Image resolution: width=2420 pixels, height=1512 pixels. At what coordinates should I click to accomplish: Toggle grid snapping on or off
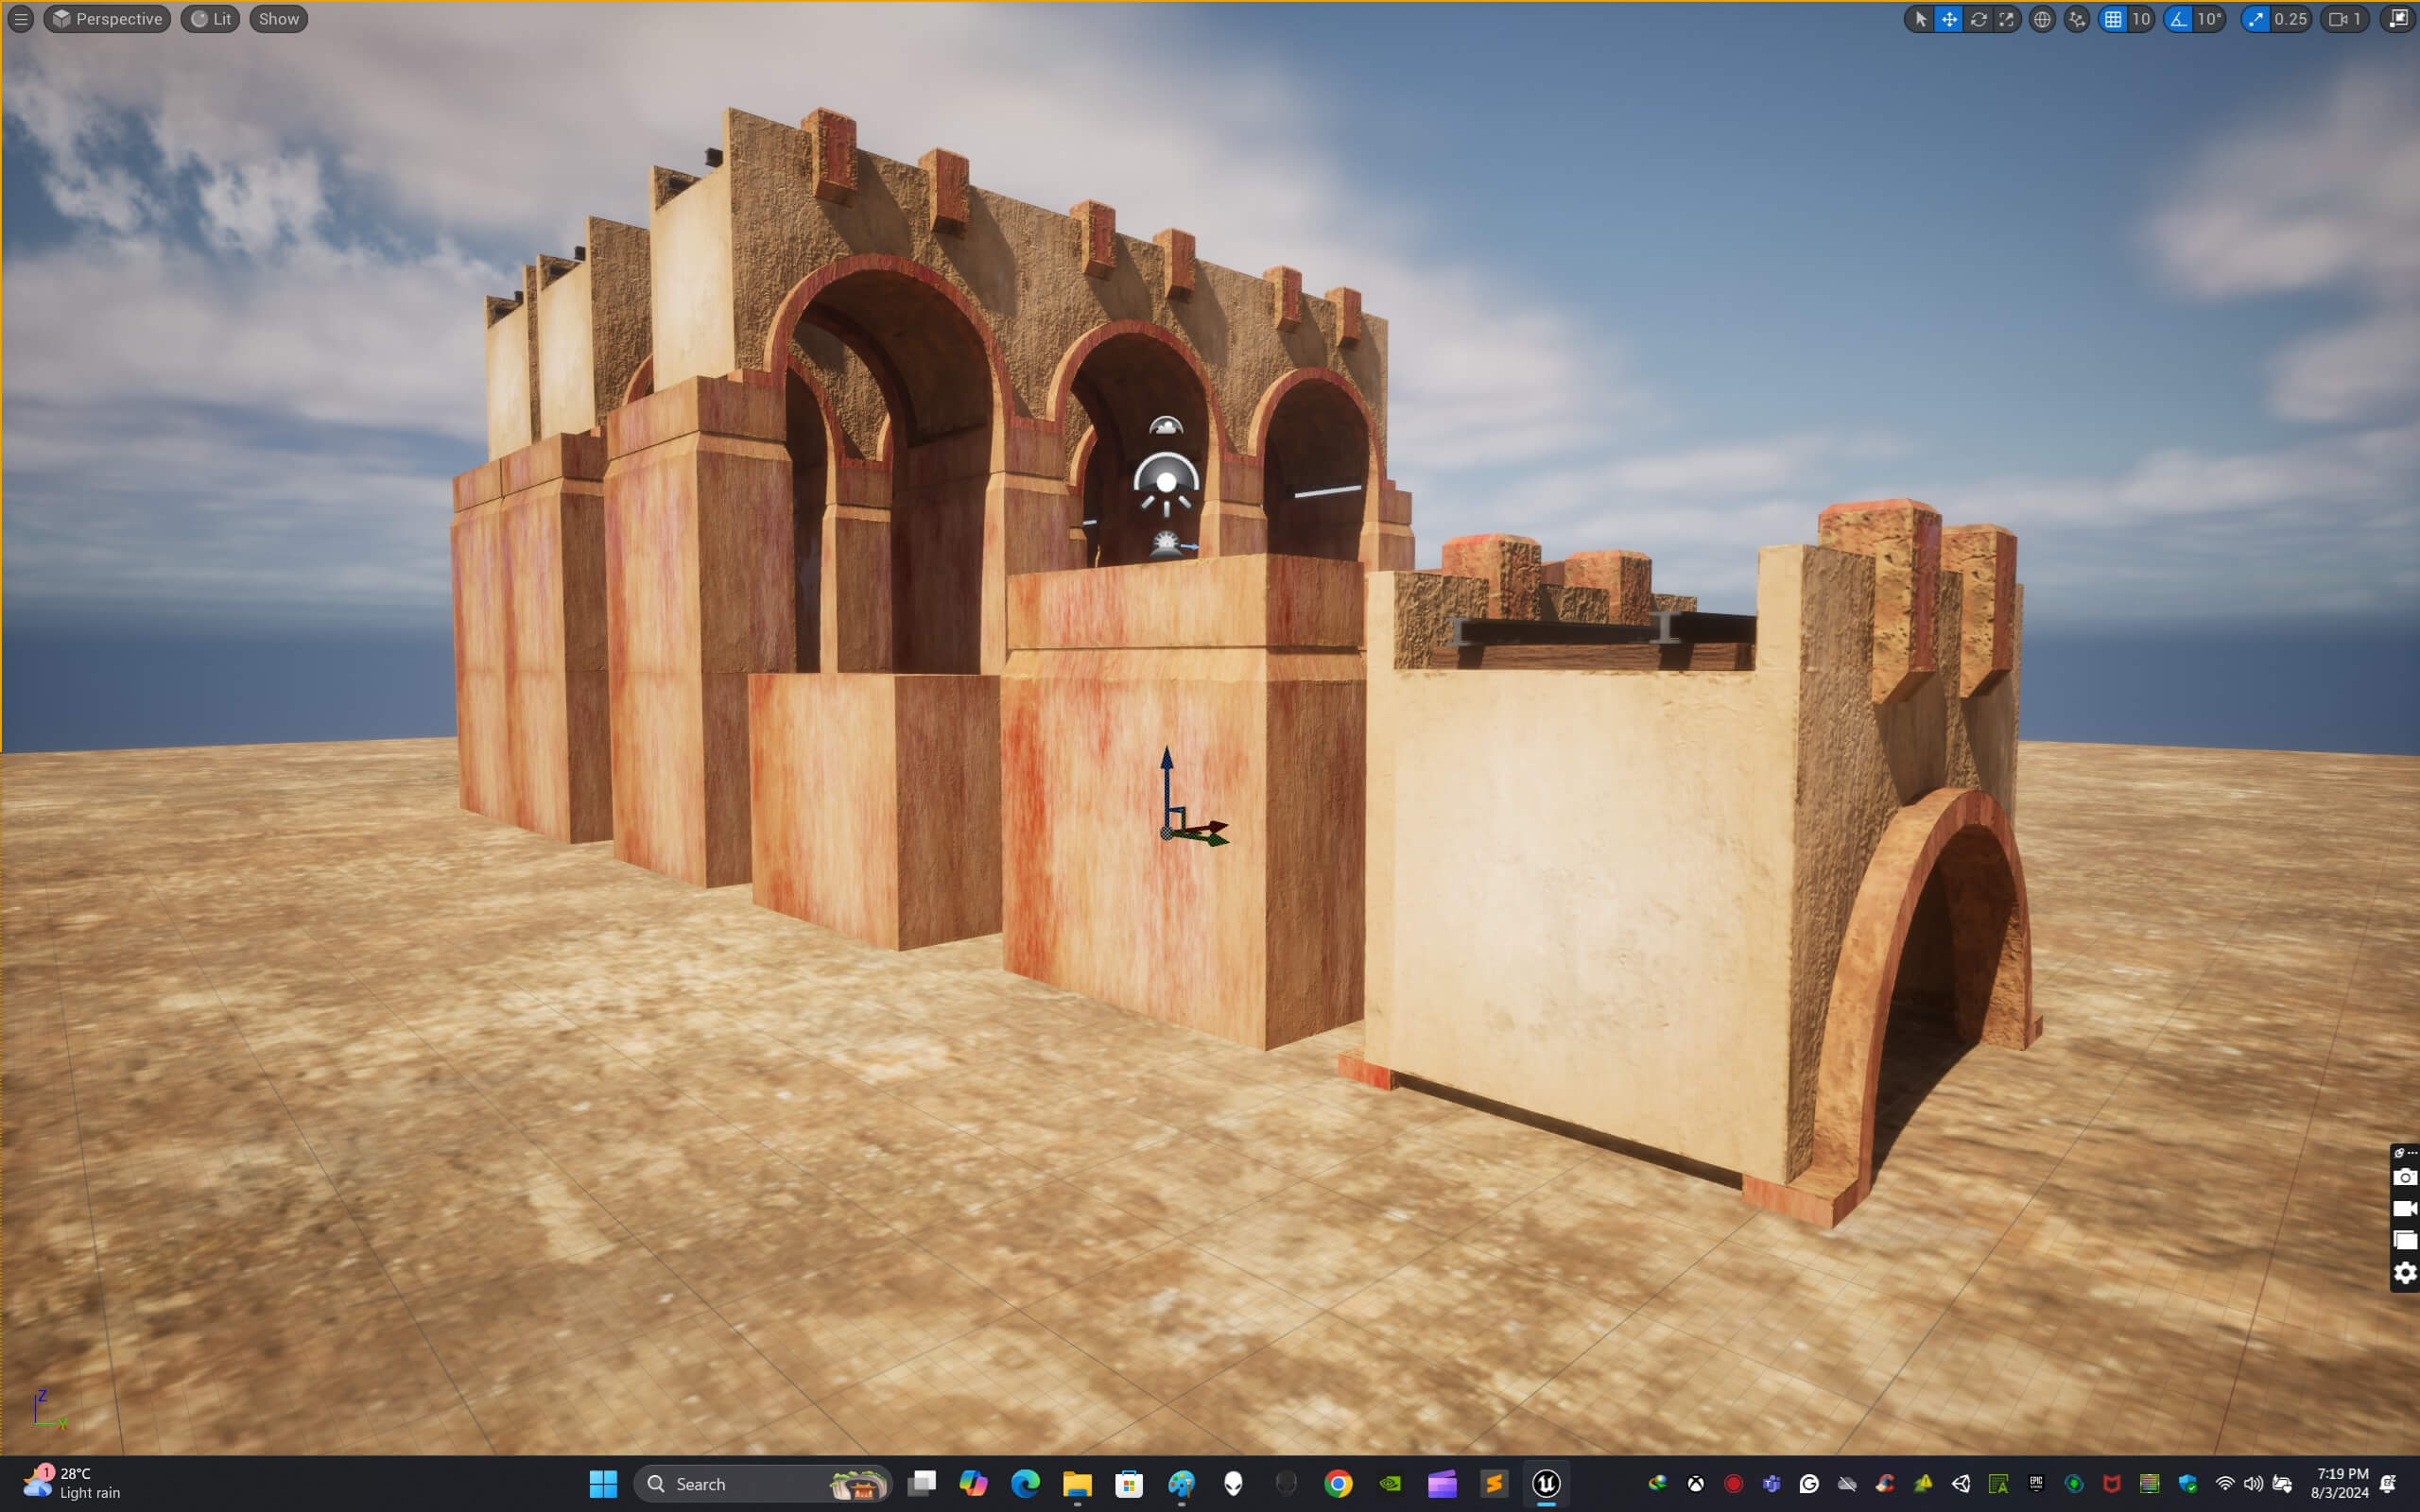point(2112,19)
